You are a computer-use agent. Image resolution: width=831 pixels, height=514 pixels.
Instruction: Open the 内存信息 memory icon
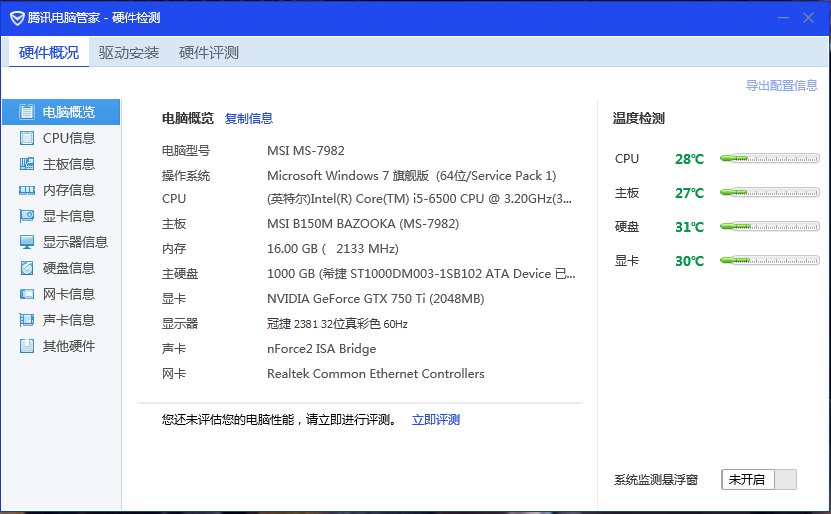pos(27,190)
